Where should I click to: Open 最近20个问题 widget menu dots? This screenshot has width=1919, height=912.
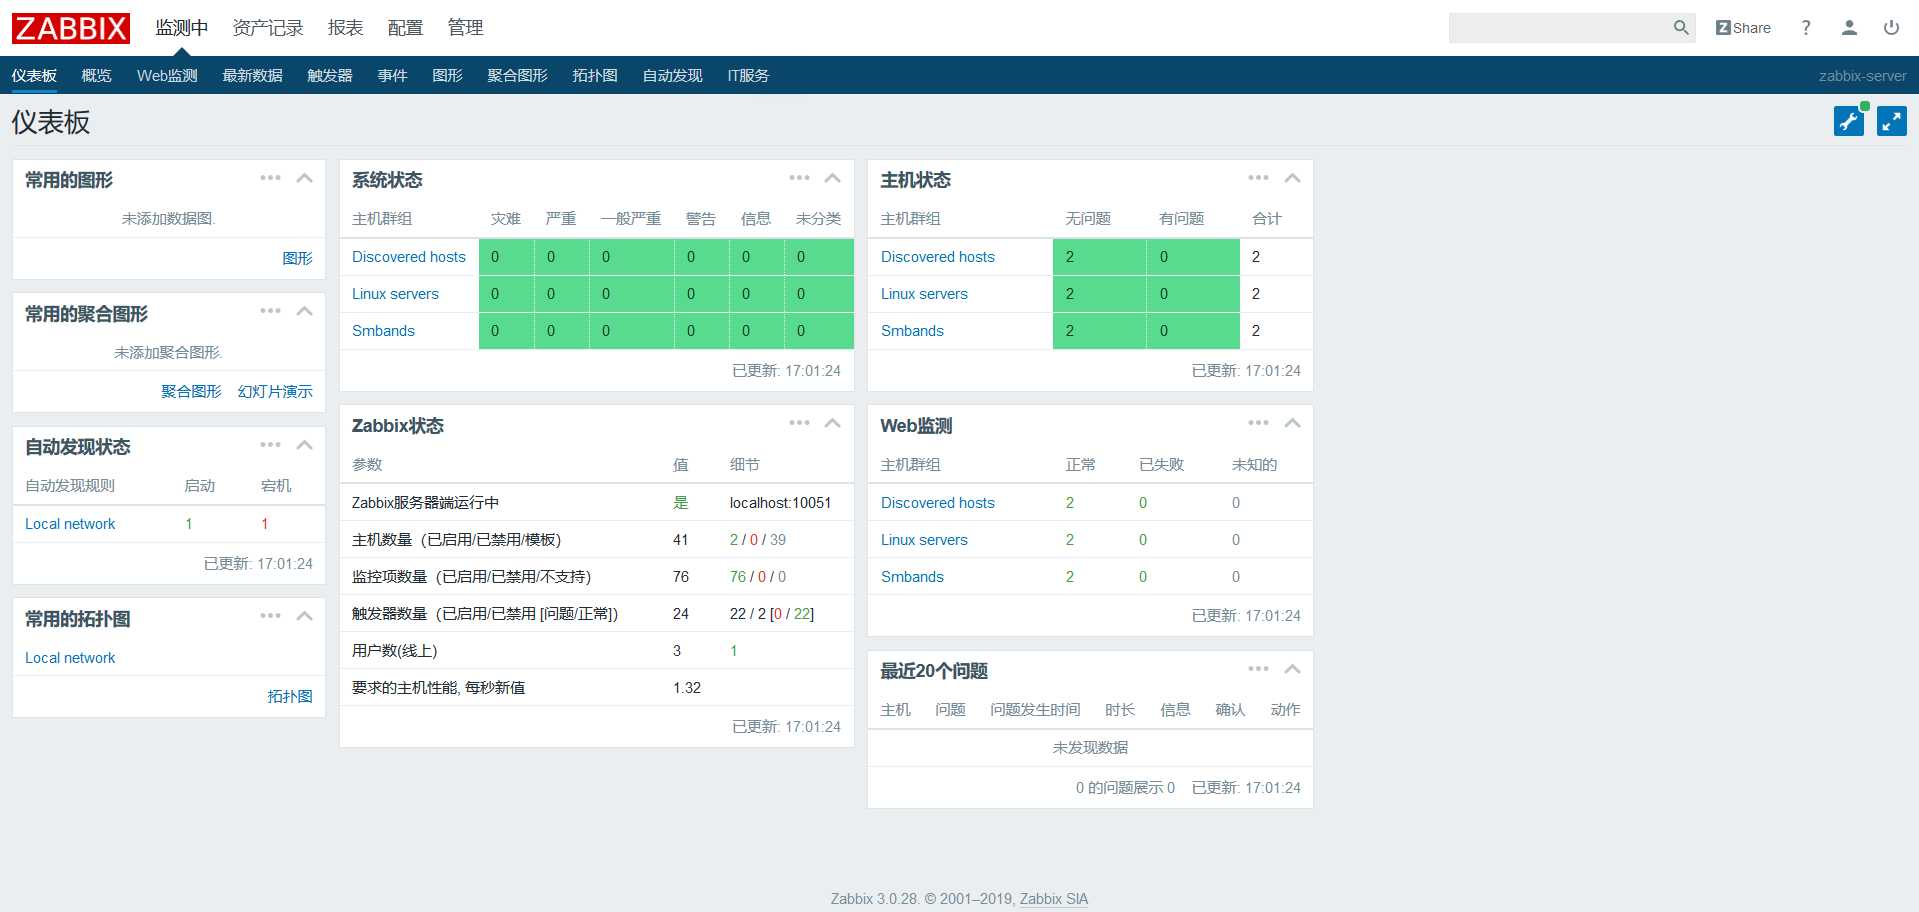(1258, 669)
